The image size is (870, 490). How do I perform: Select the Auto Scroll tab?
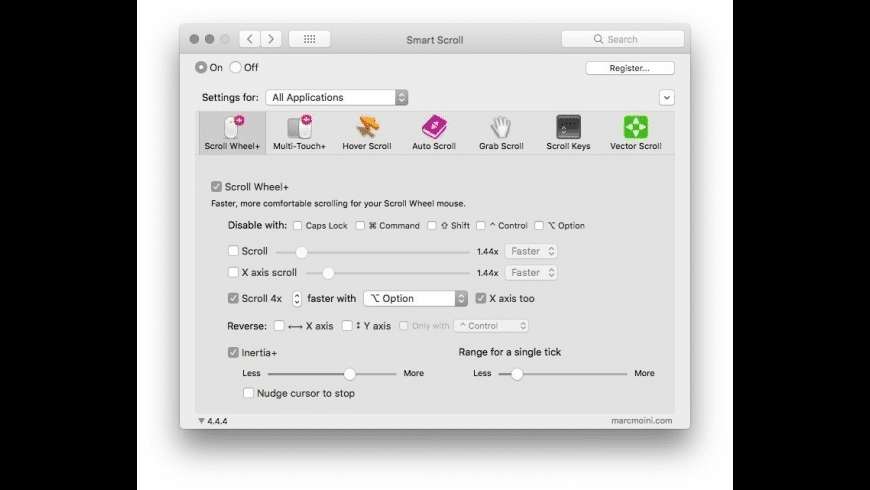pyautogui.click(x=434, y=133)
